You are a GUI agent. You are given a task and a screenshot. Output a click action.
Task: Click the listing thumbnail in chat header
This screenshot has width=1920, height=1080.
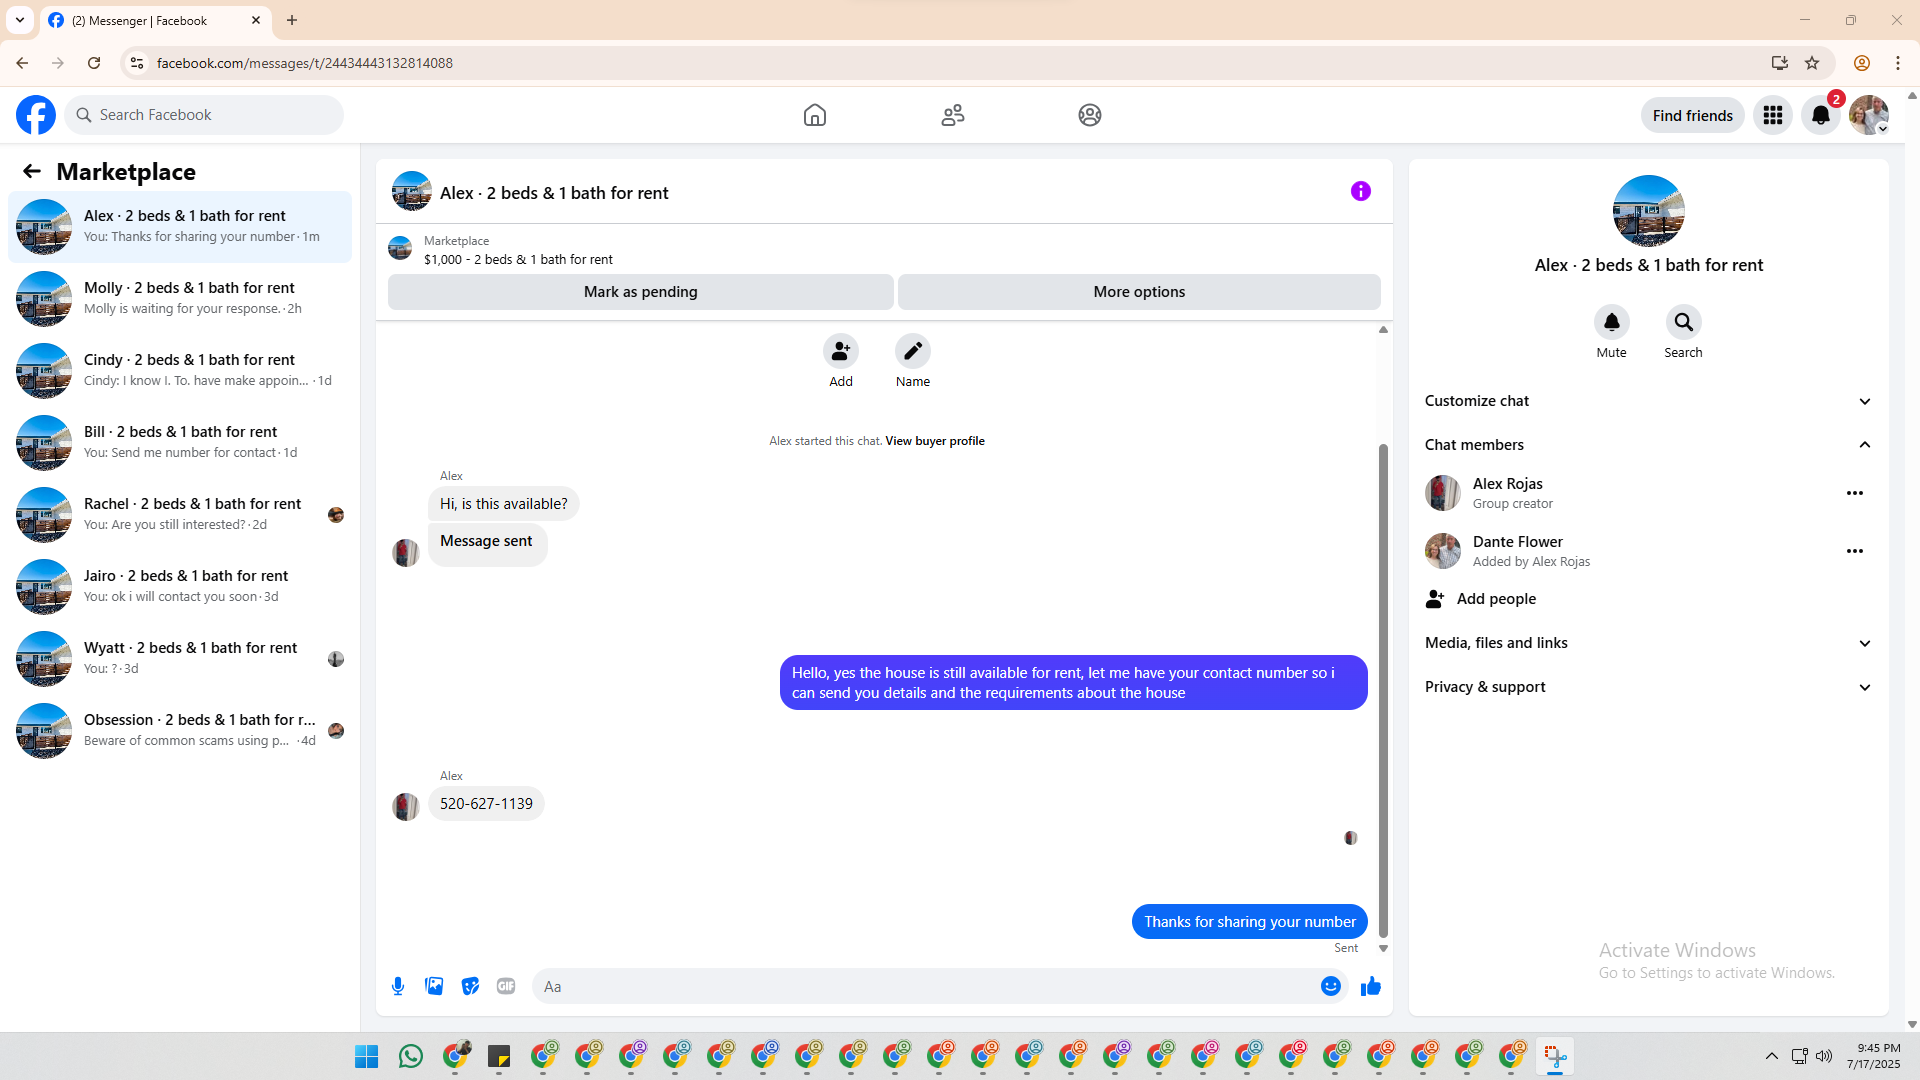click(412, 191)
